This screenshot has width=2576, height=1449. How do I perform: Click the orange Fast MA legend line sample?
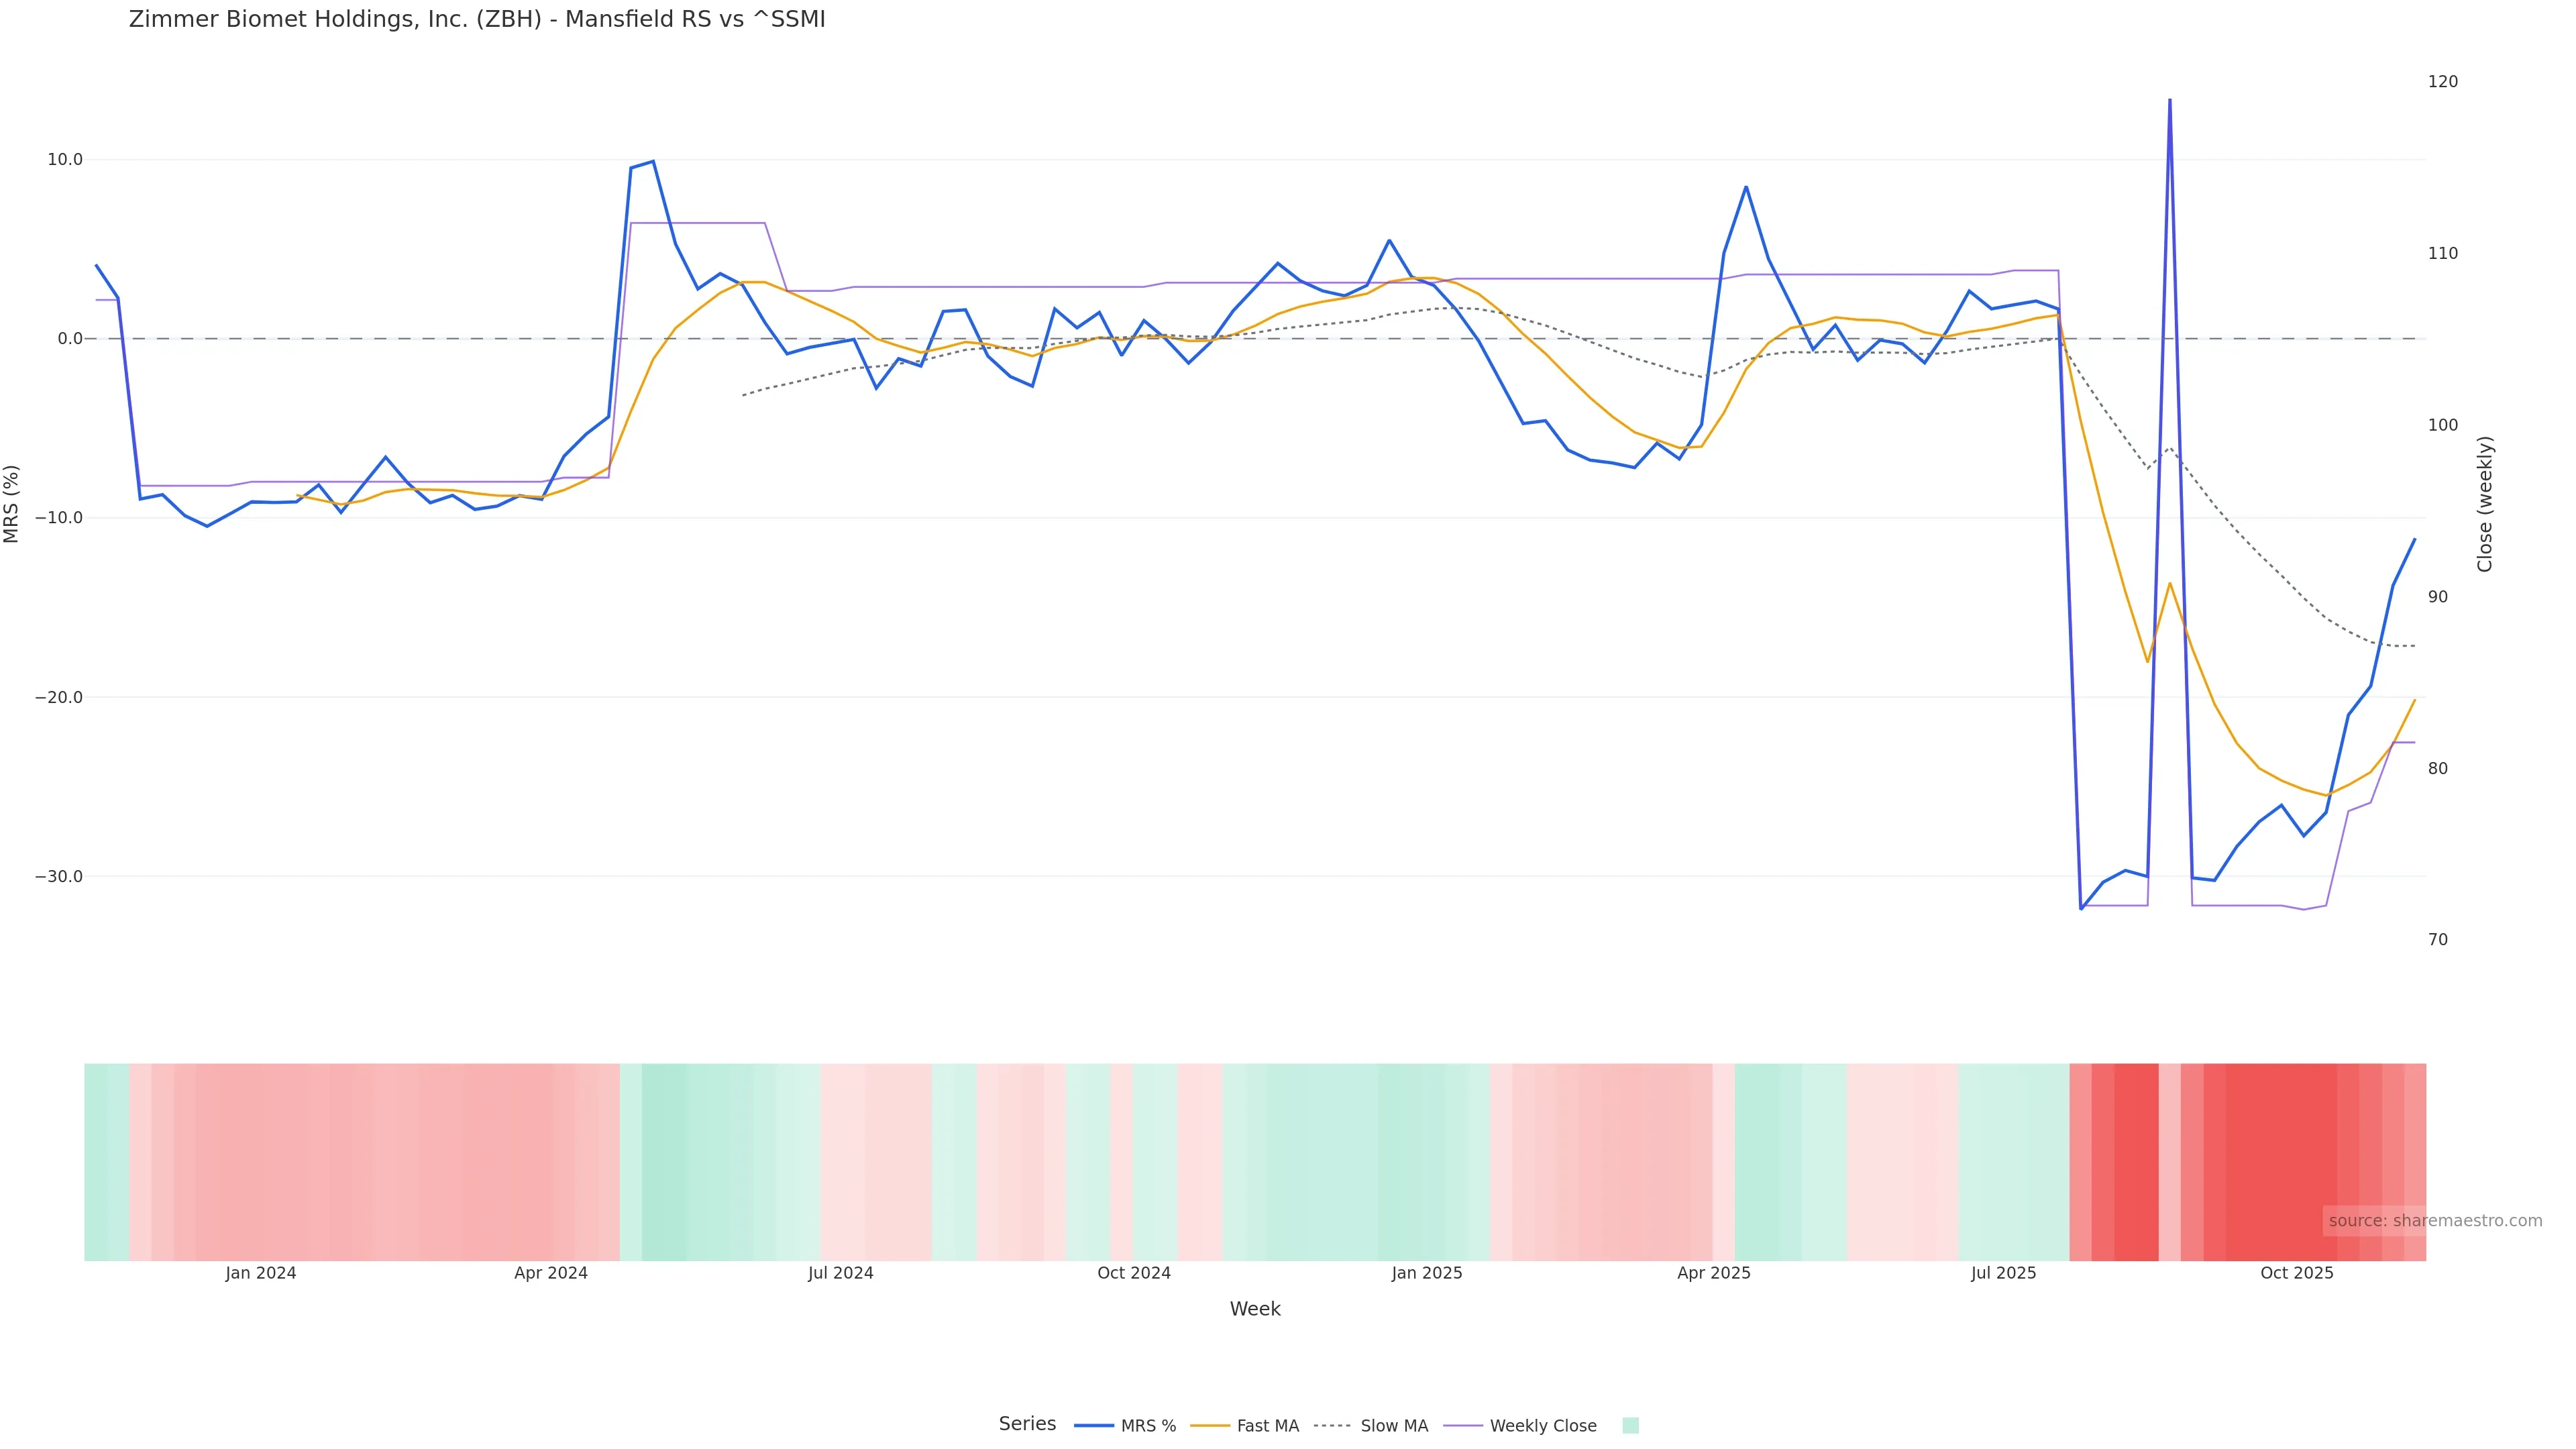click(1210, 1426)
